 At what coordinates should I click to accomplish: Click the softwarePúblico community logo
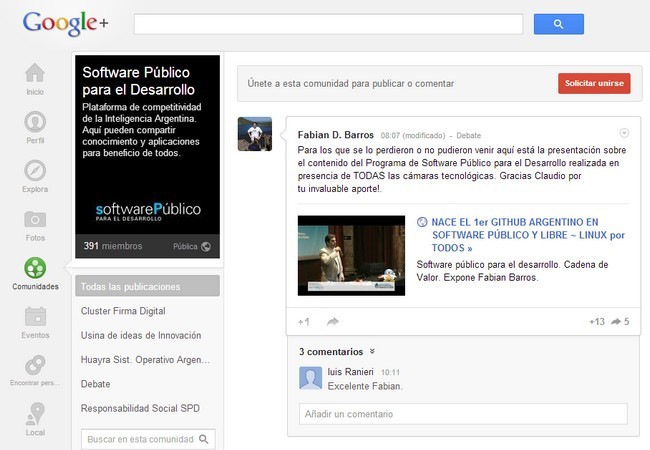[x=148, y=211]
